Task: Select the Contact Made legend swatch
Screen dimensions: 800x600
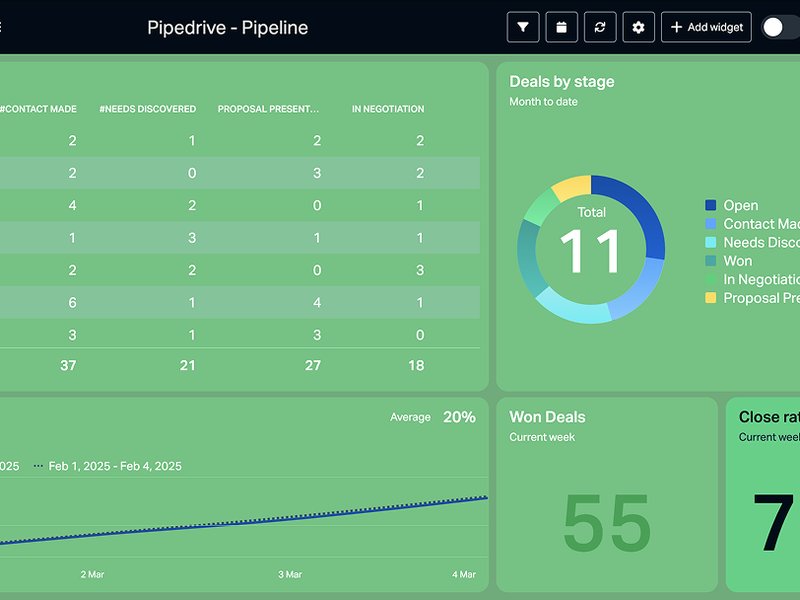Action: 710,224
